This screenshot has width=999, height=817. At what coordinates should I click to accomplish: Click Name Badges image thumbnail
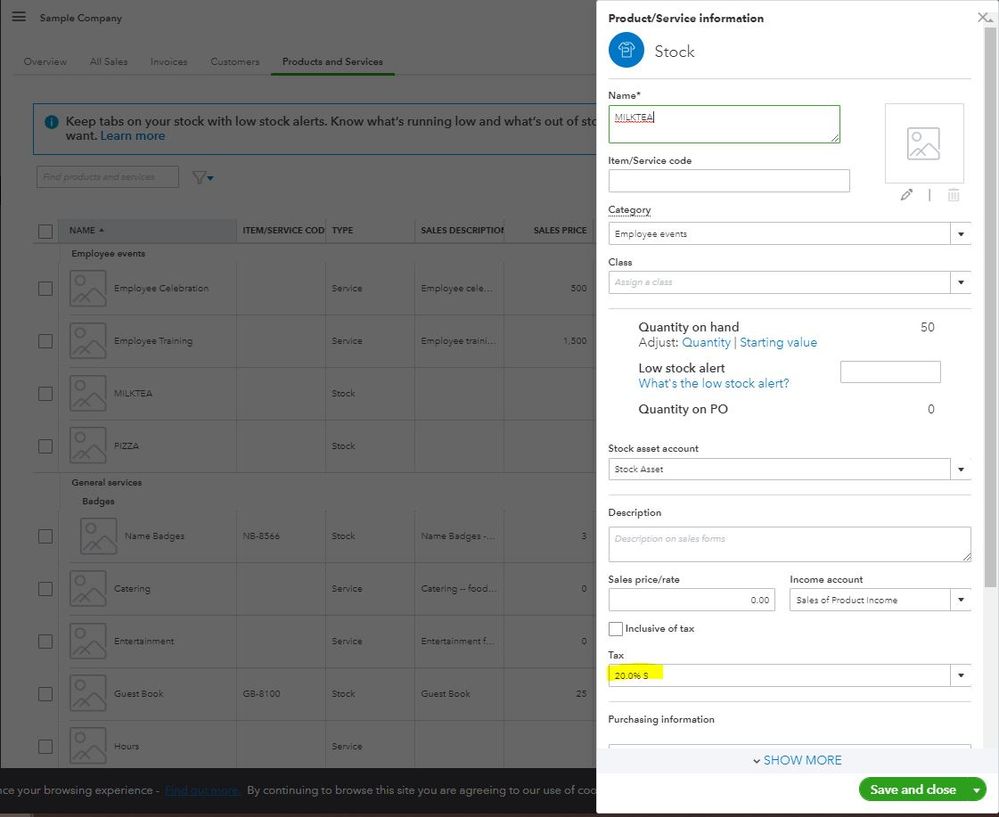[99, 536]
